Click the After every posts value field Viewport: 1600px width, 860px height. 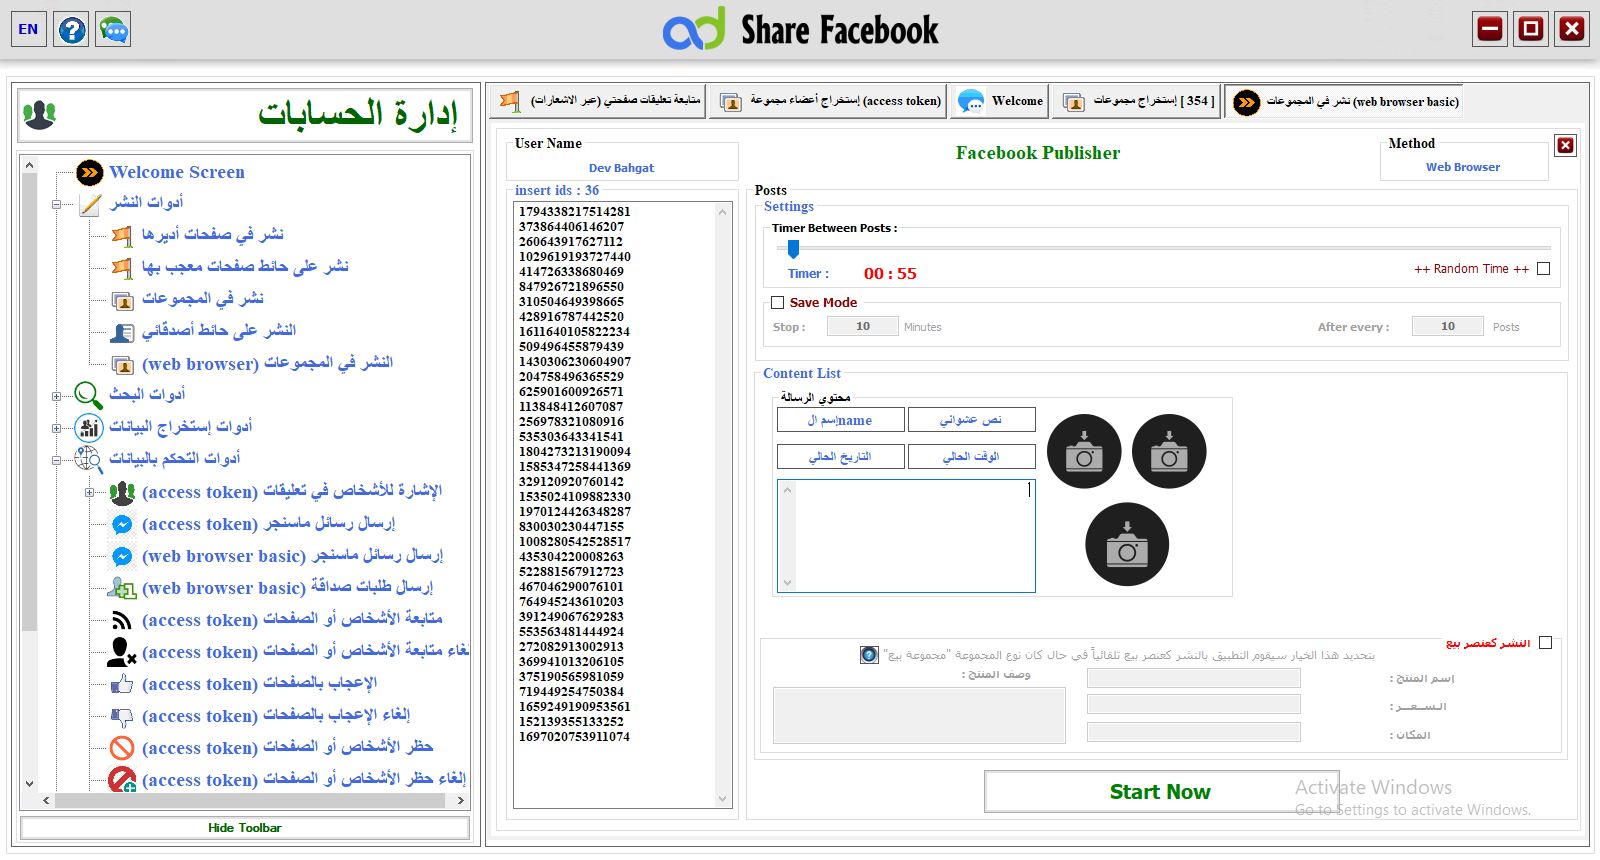[1448, 326]
